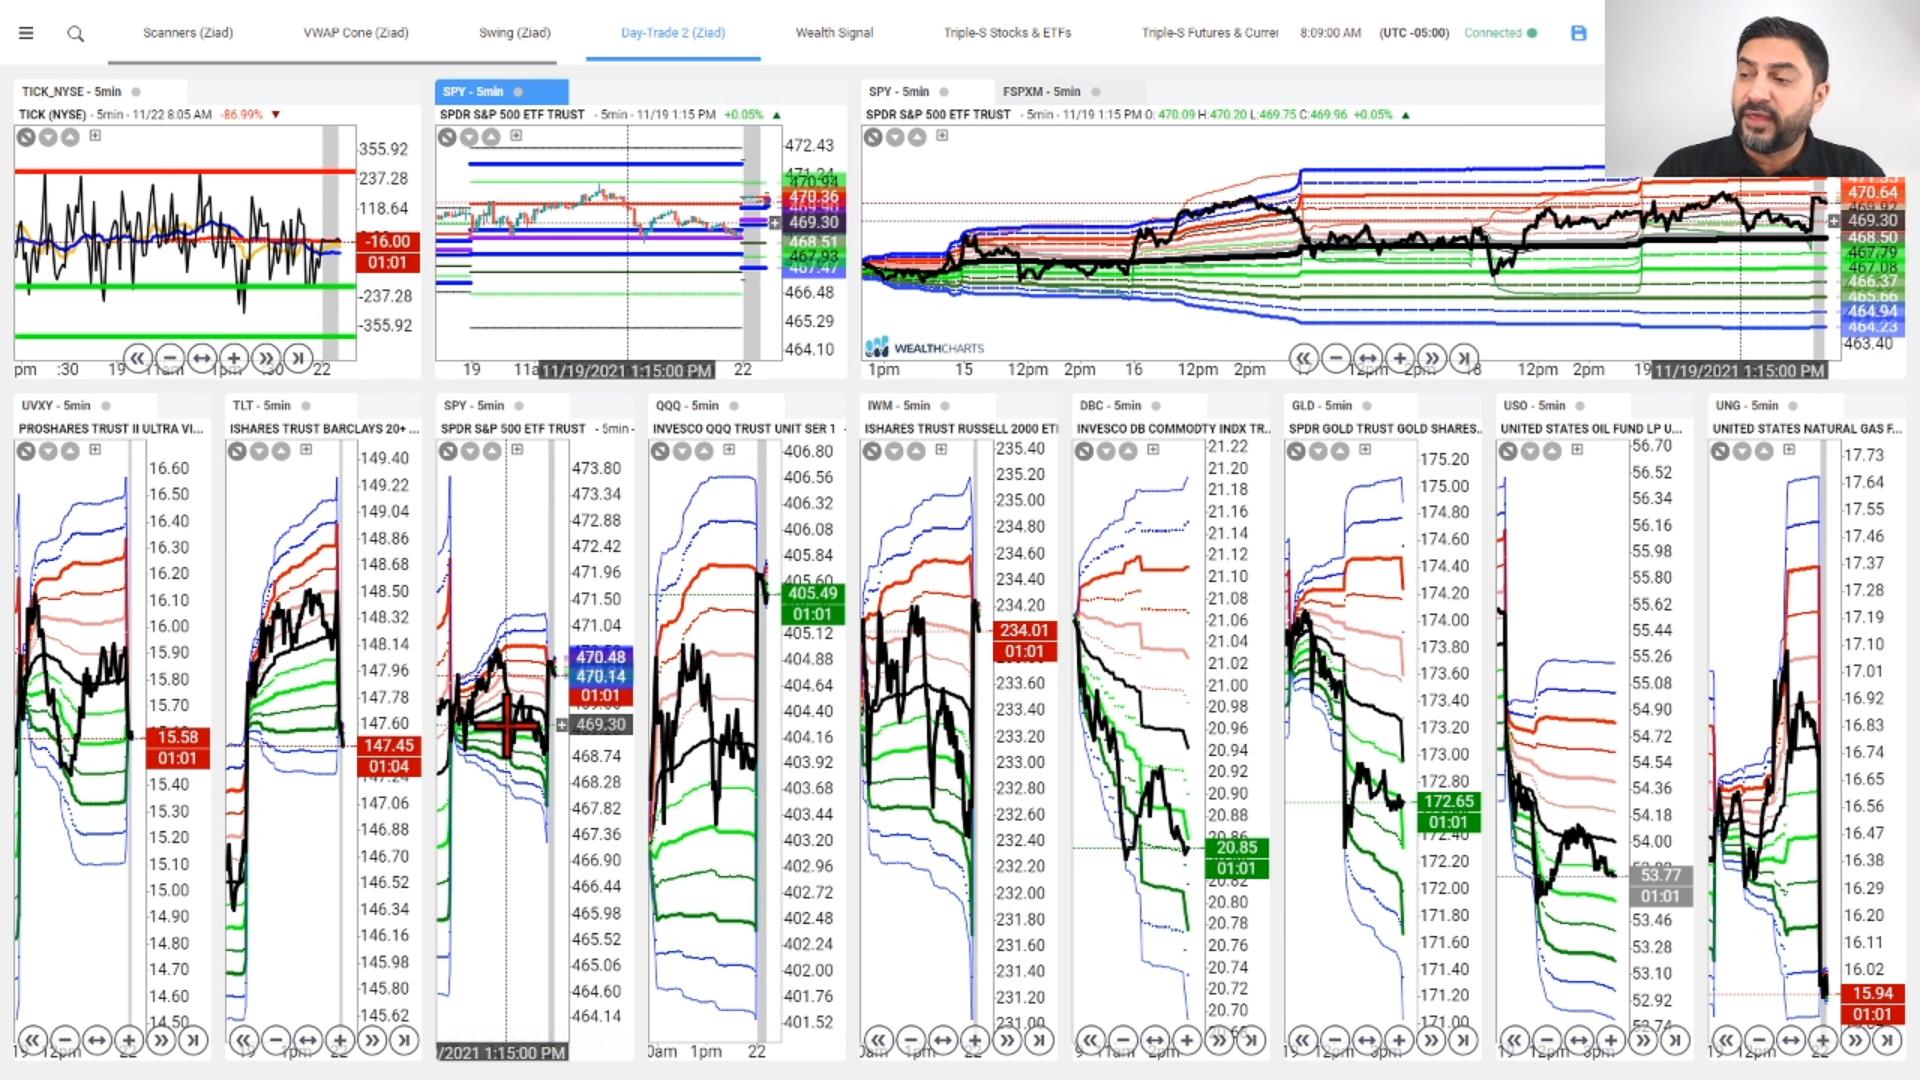Screen dimensions: 1920x1080
Task: Click the up-arrow circle on TICK NYSE chart
Action: click(70, 137)
